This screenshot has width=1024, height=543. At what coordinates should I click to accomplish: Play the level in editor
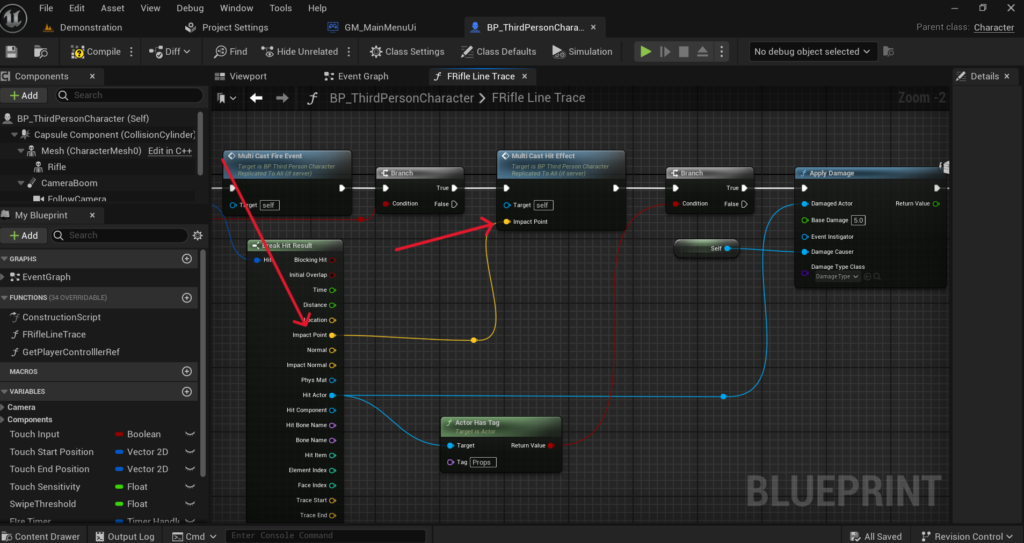645,52
